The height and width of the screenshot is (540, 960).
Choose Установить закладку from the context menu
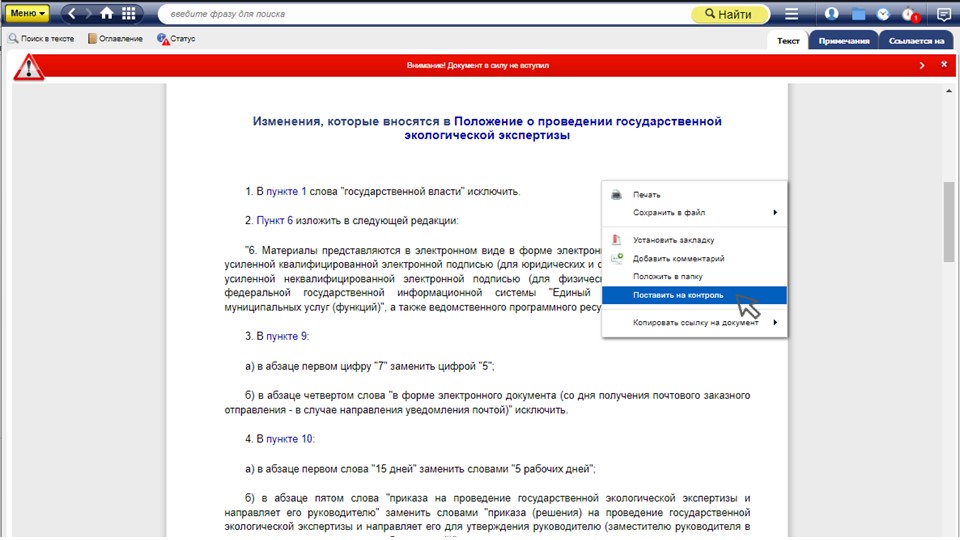tap(673, 240)
